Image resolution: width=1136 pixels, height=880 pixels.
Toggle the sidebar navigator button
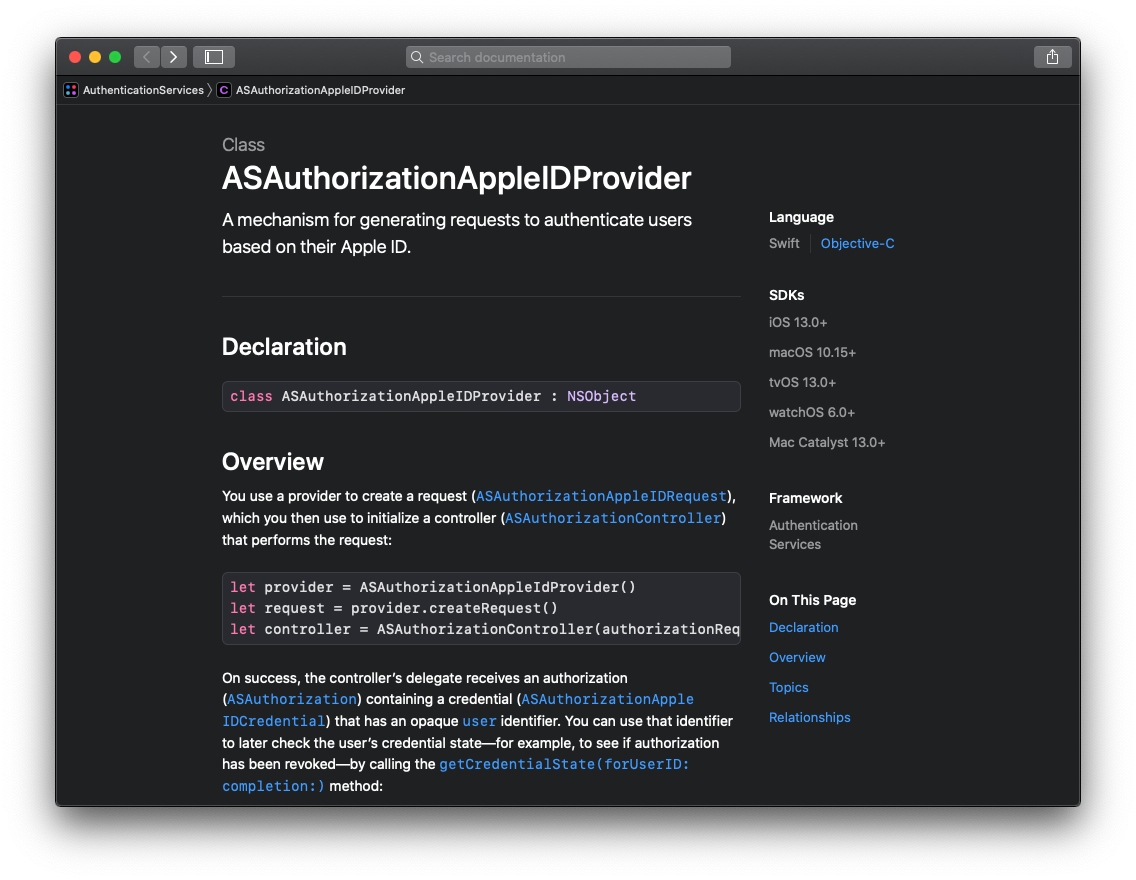point(214,56)
